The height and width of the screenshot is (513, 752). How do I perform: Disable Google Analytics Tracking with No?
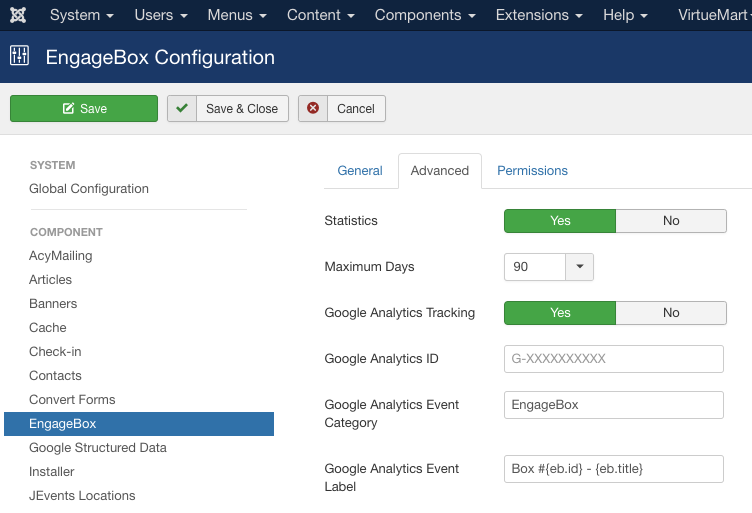point(671,313)
